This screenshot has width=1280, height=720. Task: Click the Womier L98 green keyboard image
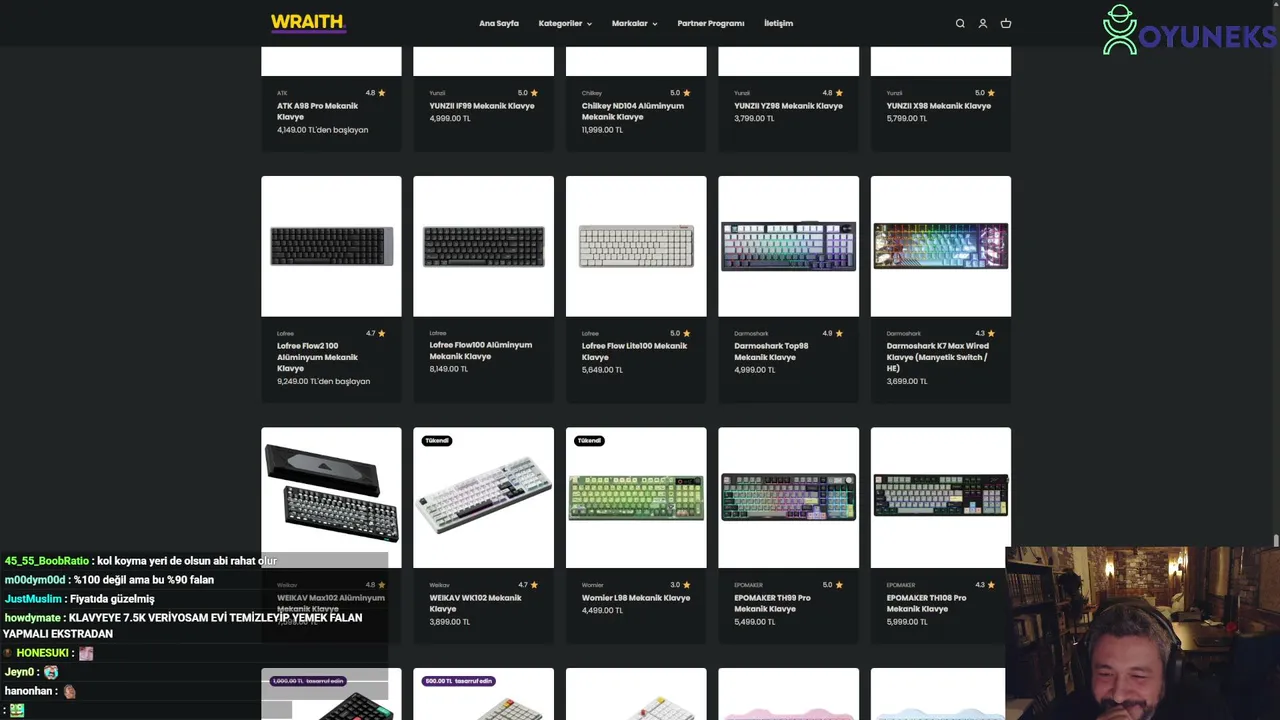(x=636, y=498)
